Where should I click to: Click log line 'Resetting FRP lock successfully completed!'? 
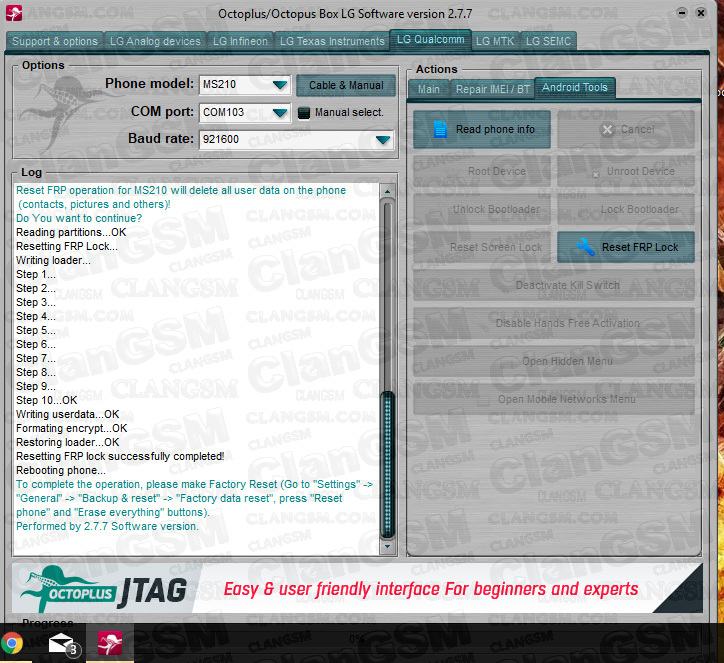click(x=120, y=456)
